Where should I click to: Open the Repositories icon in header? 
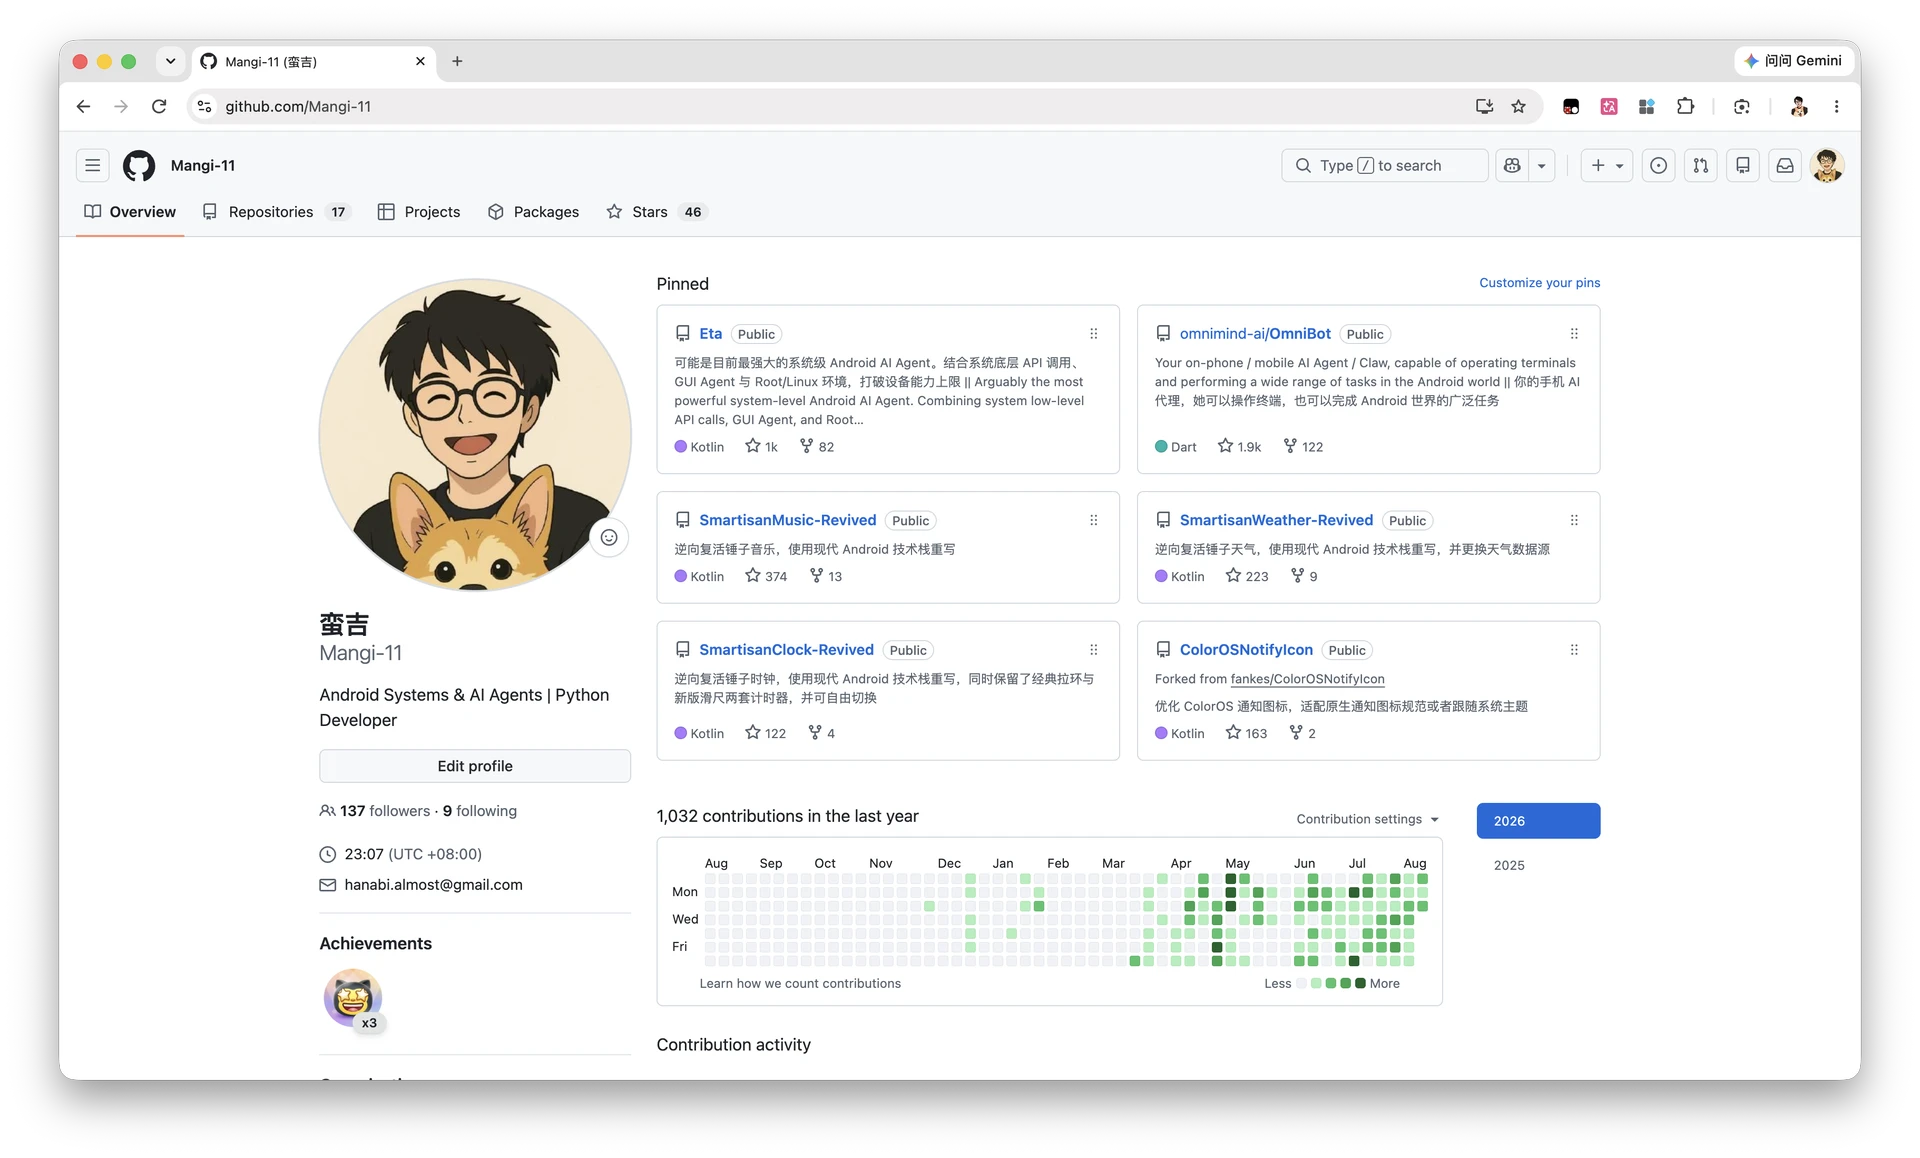point(1743,166)
